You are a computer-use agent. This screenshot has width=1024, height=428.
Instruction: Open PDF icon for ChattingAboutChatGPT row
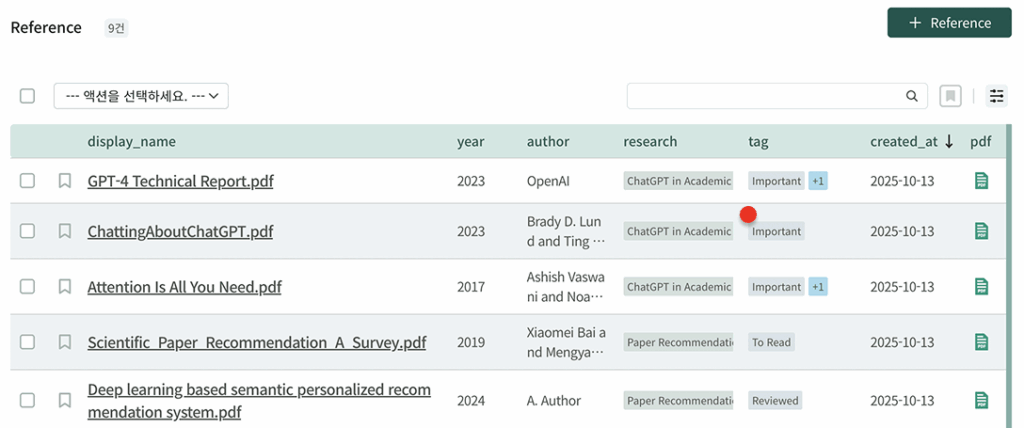[x=981, y=231]
